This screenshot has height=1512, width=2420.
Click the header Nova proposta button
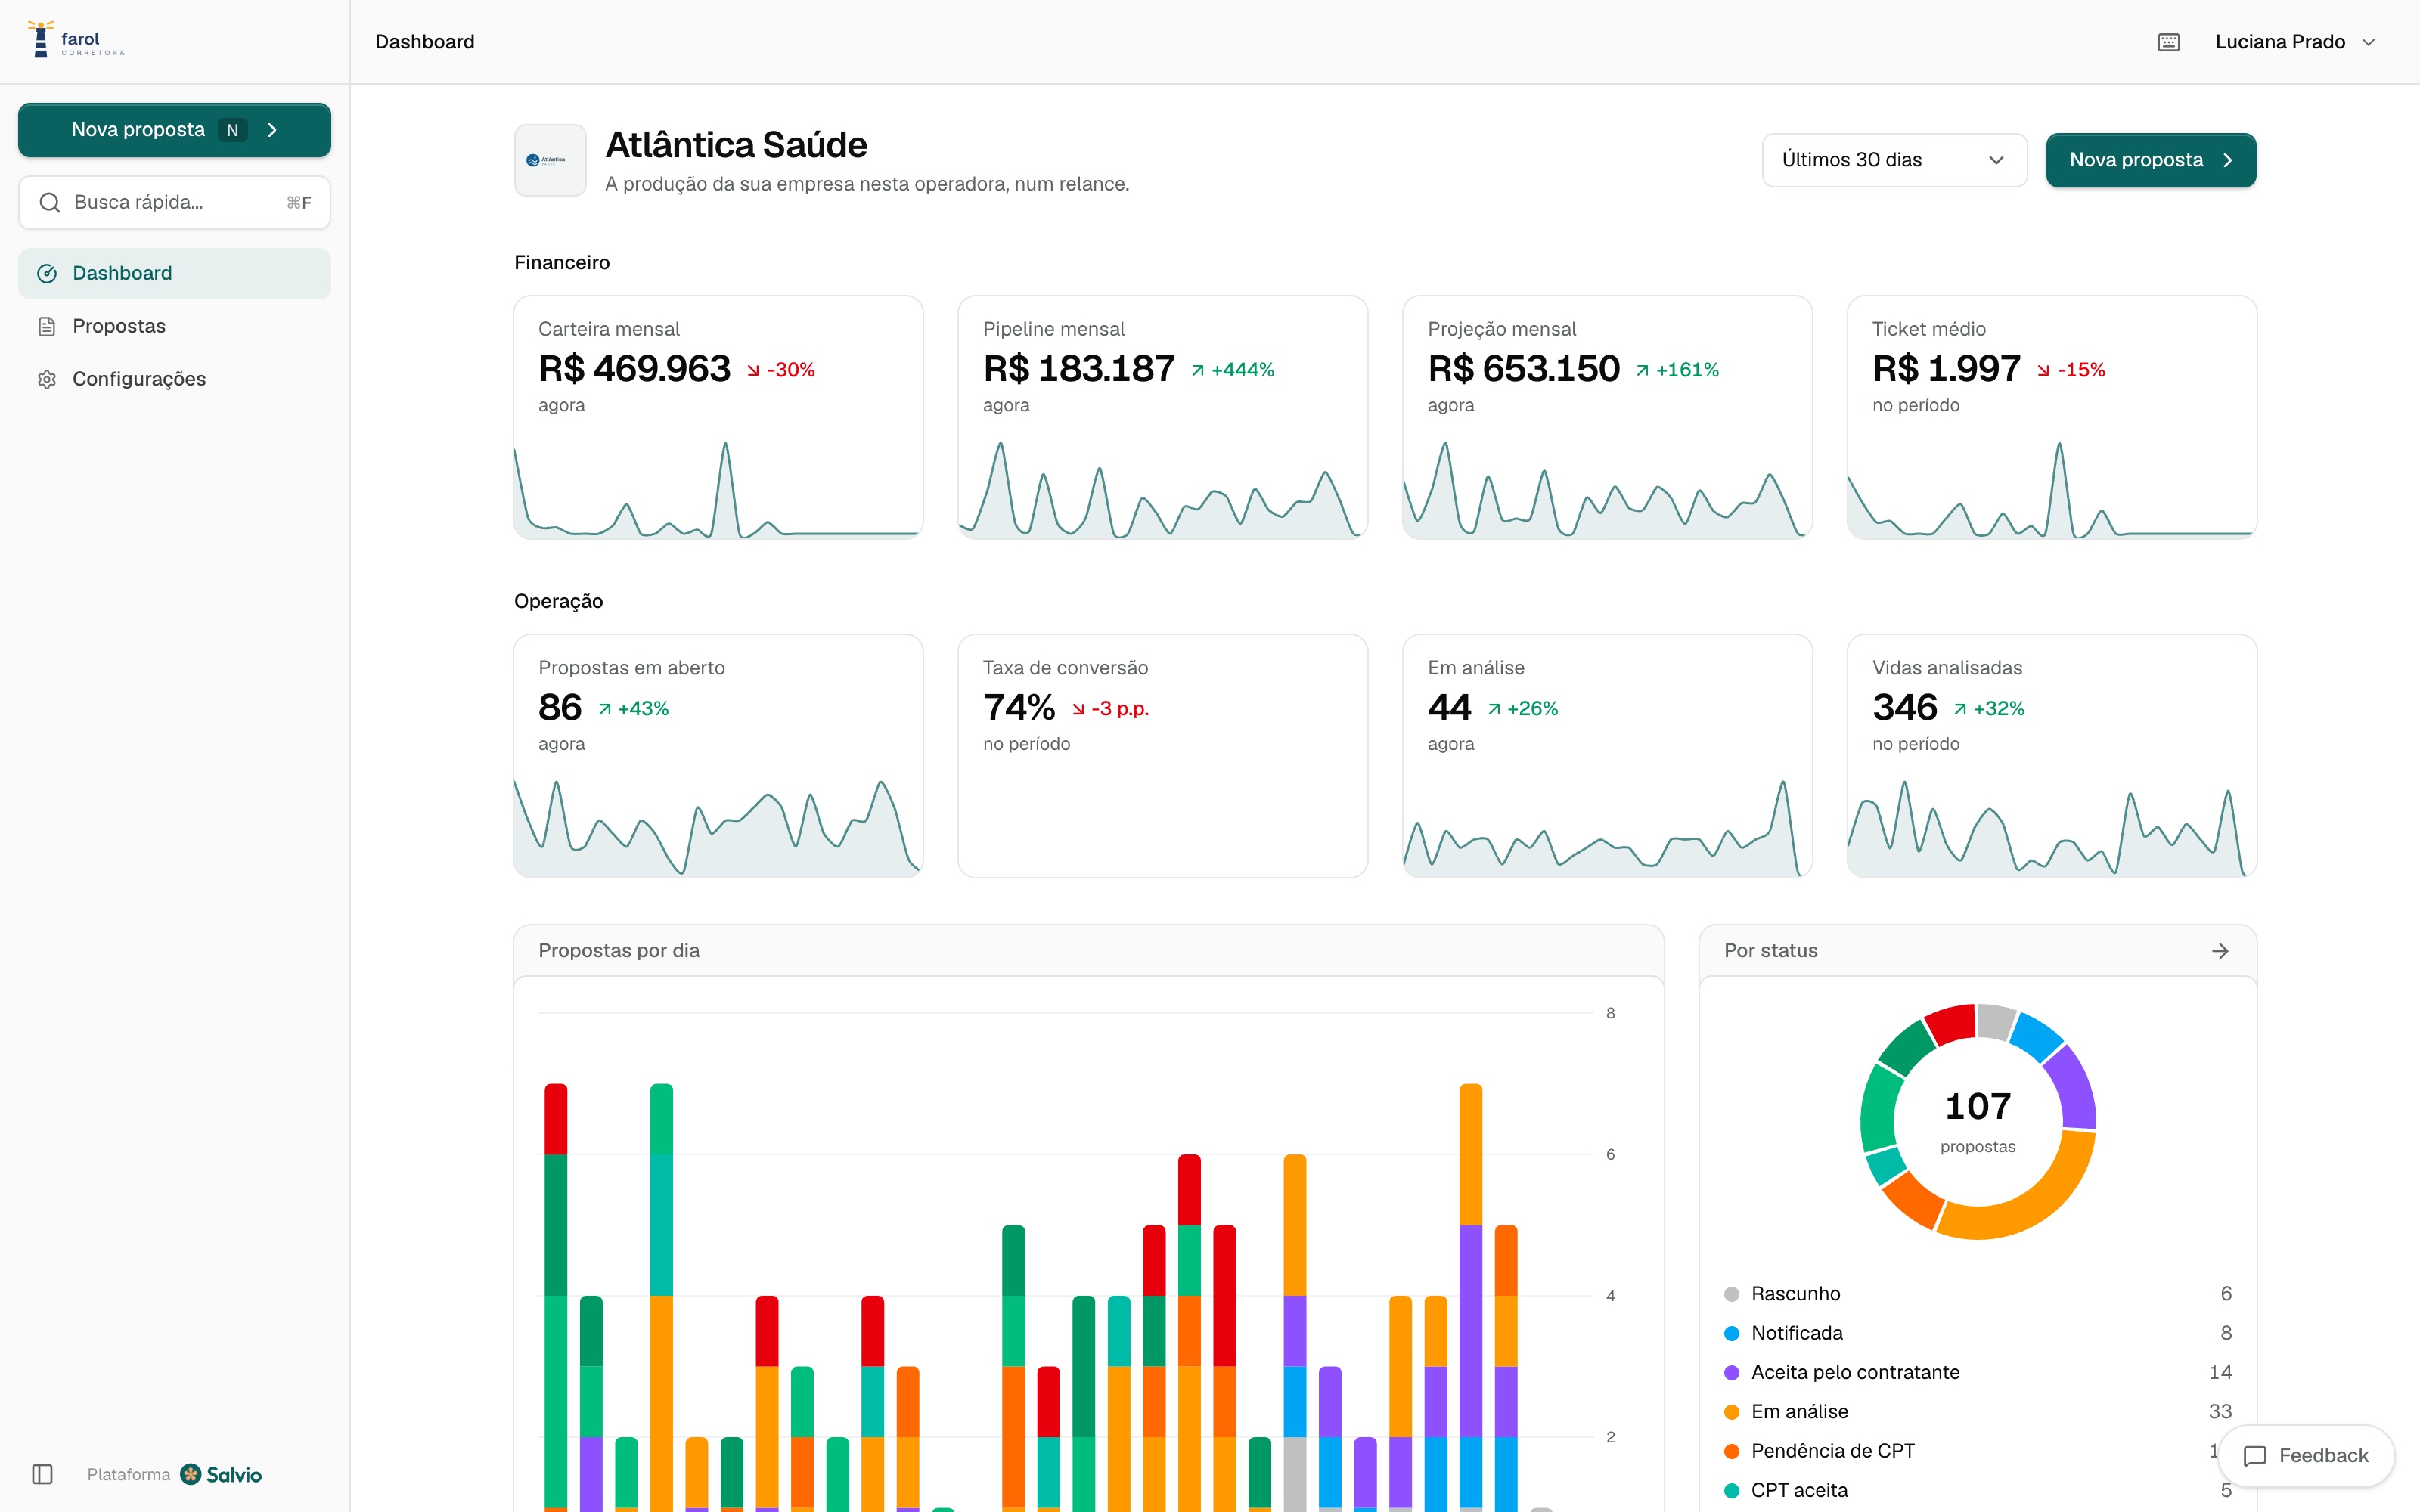point(2150,160)
